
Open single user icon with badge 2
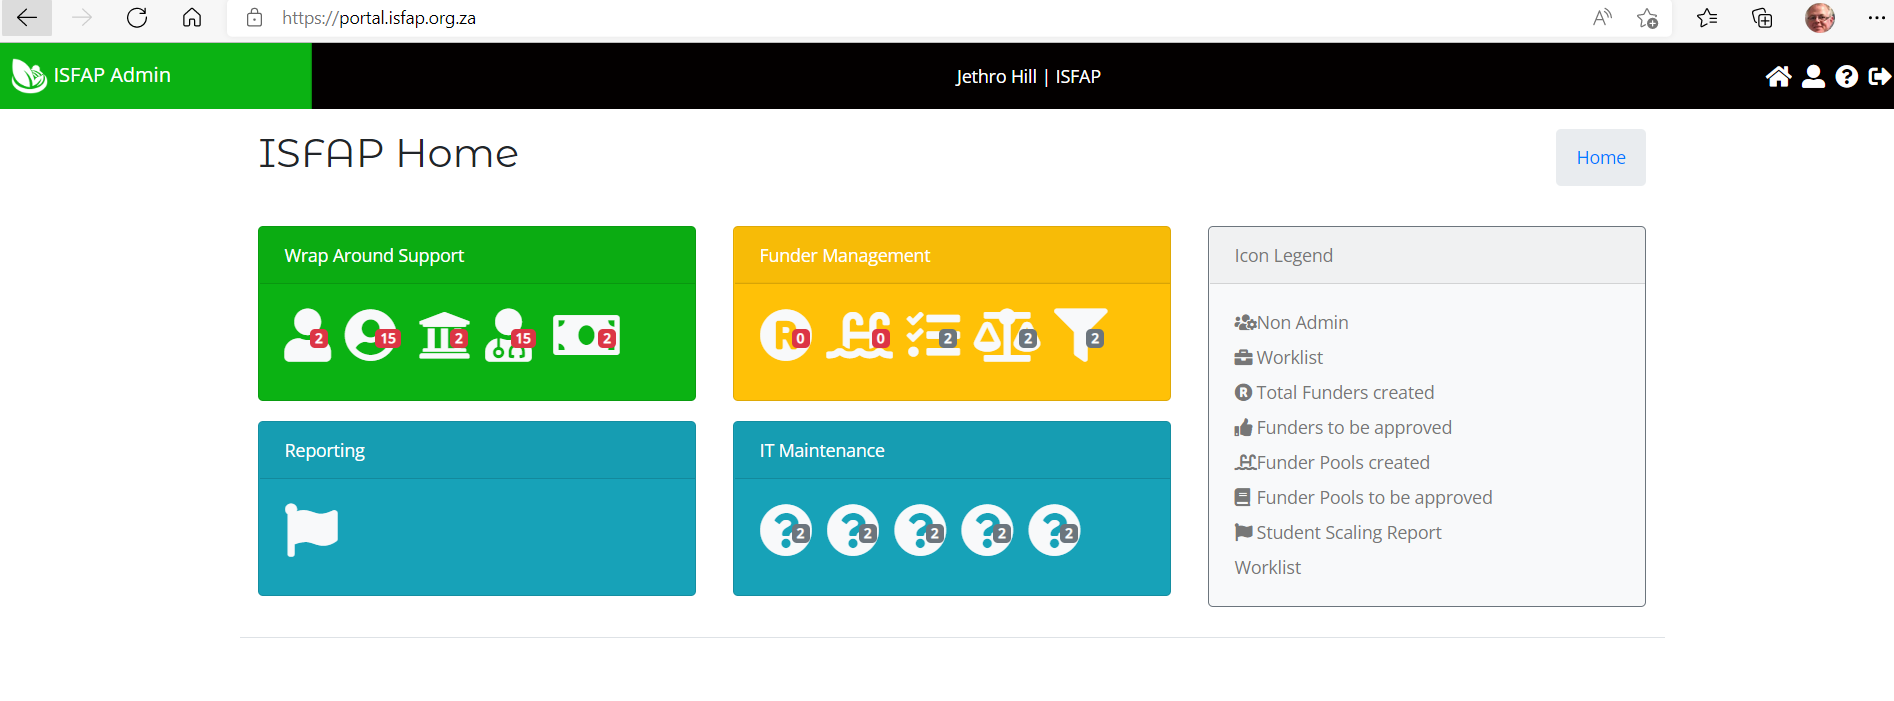tap(307, 335)
